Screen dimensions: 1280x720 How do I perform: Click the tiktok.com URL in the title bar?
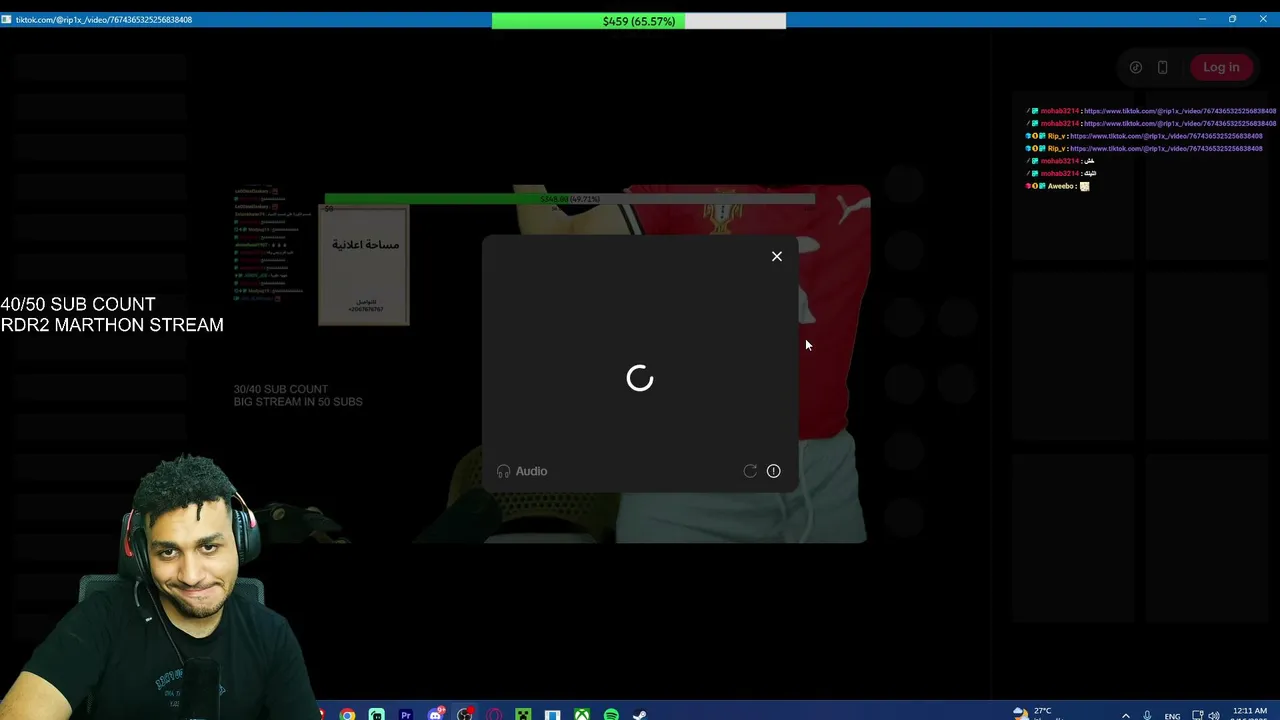coord(104,20)
